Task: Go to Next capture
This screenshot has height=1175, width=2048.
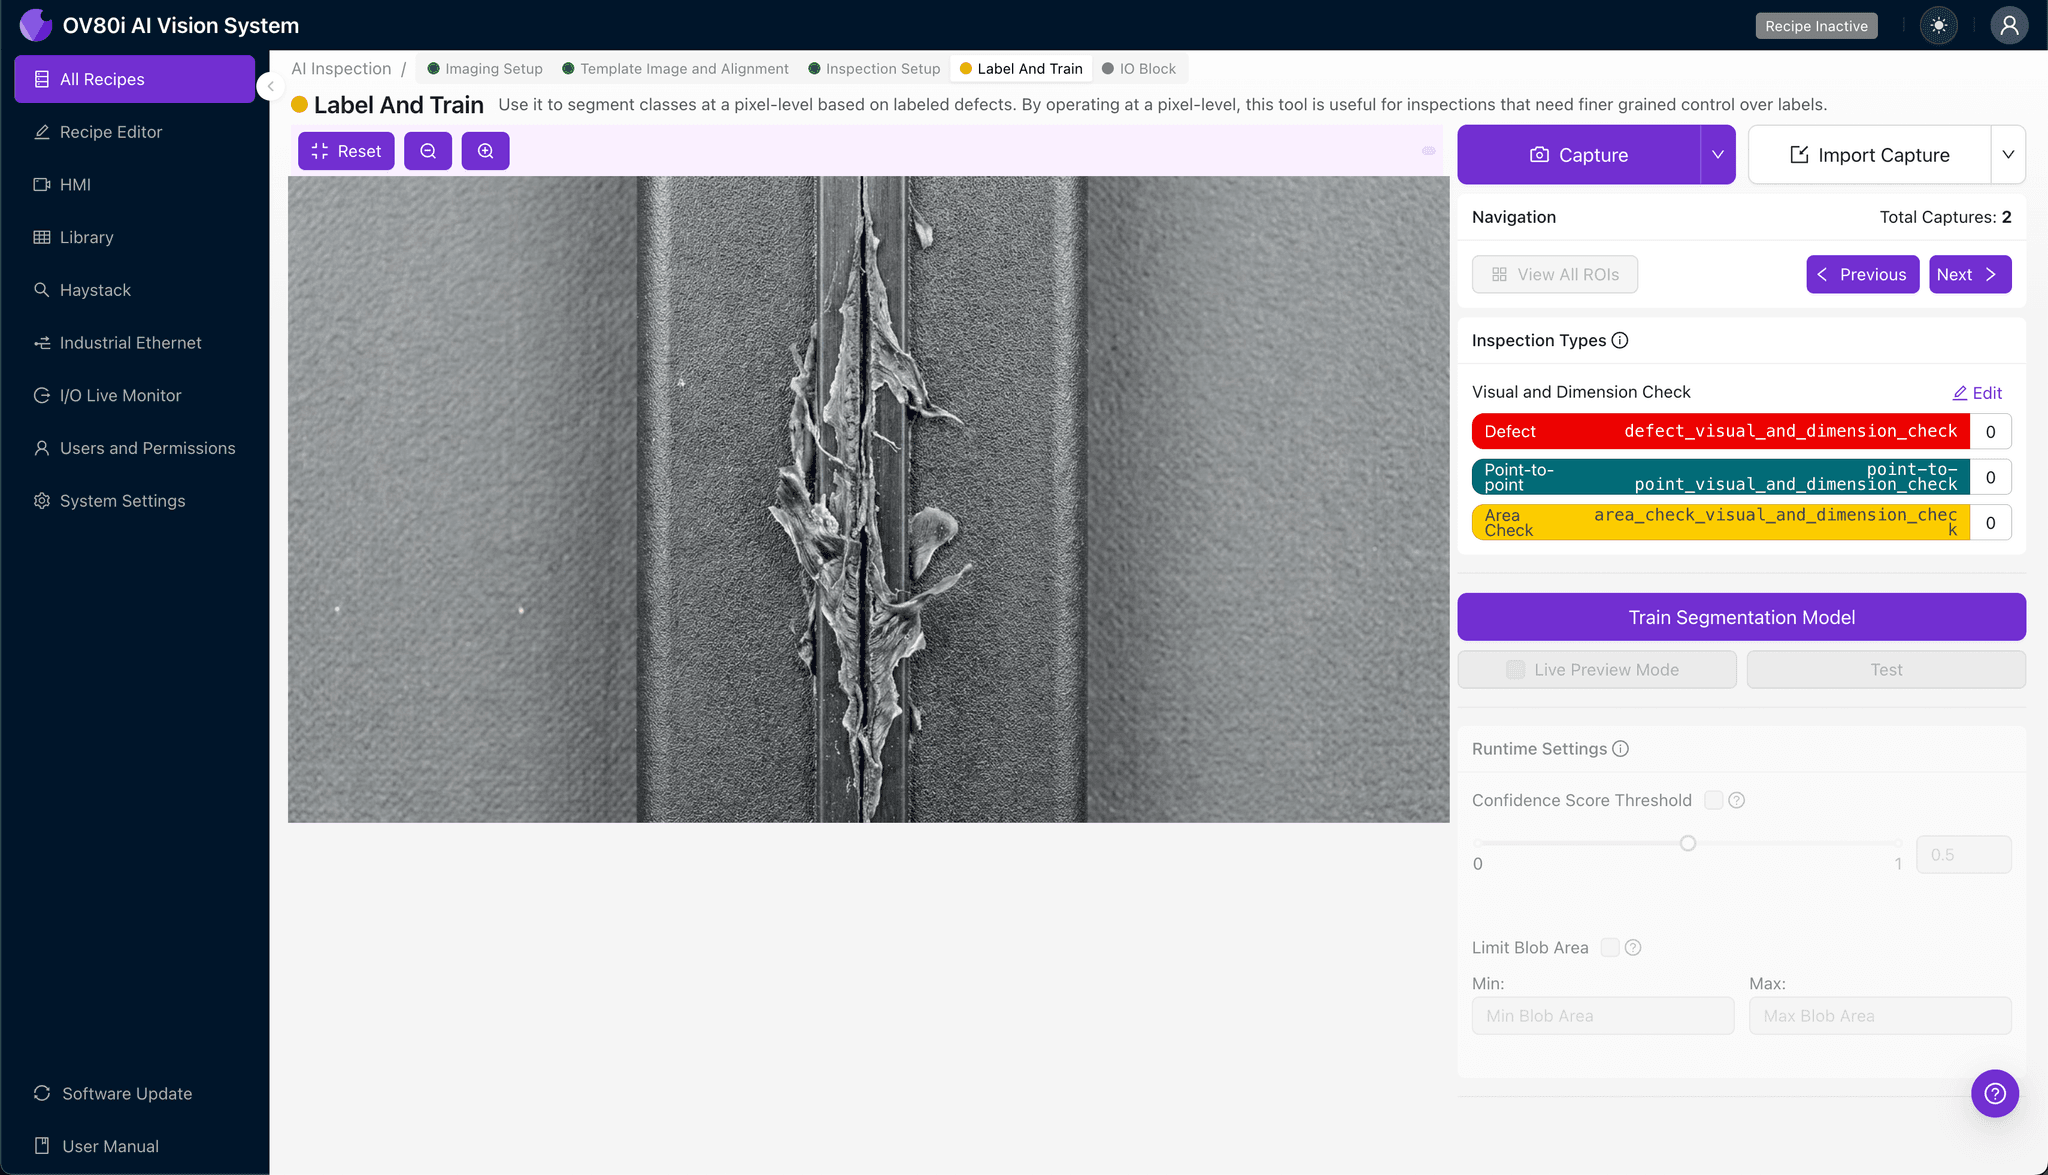Action: 1970,274
